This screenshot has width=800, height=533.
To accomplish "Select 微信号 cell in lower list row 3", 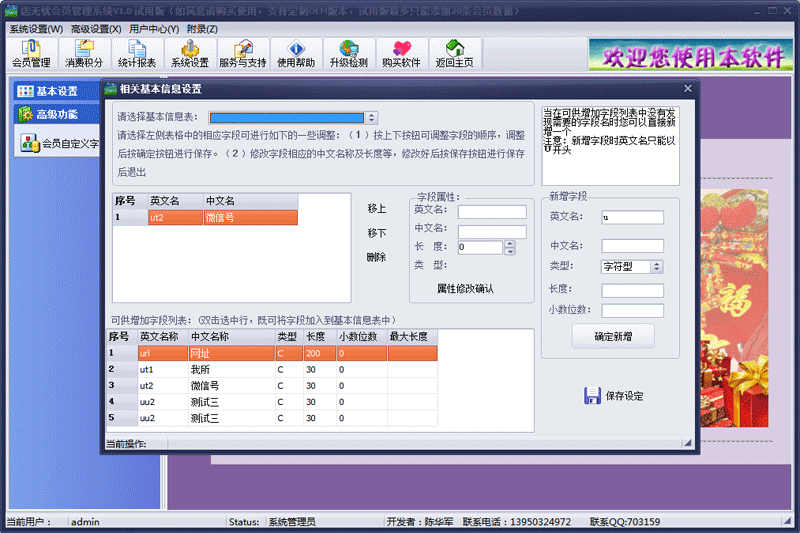I will click(x=232, y=386).
